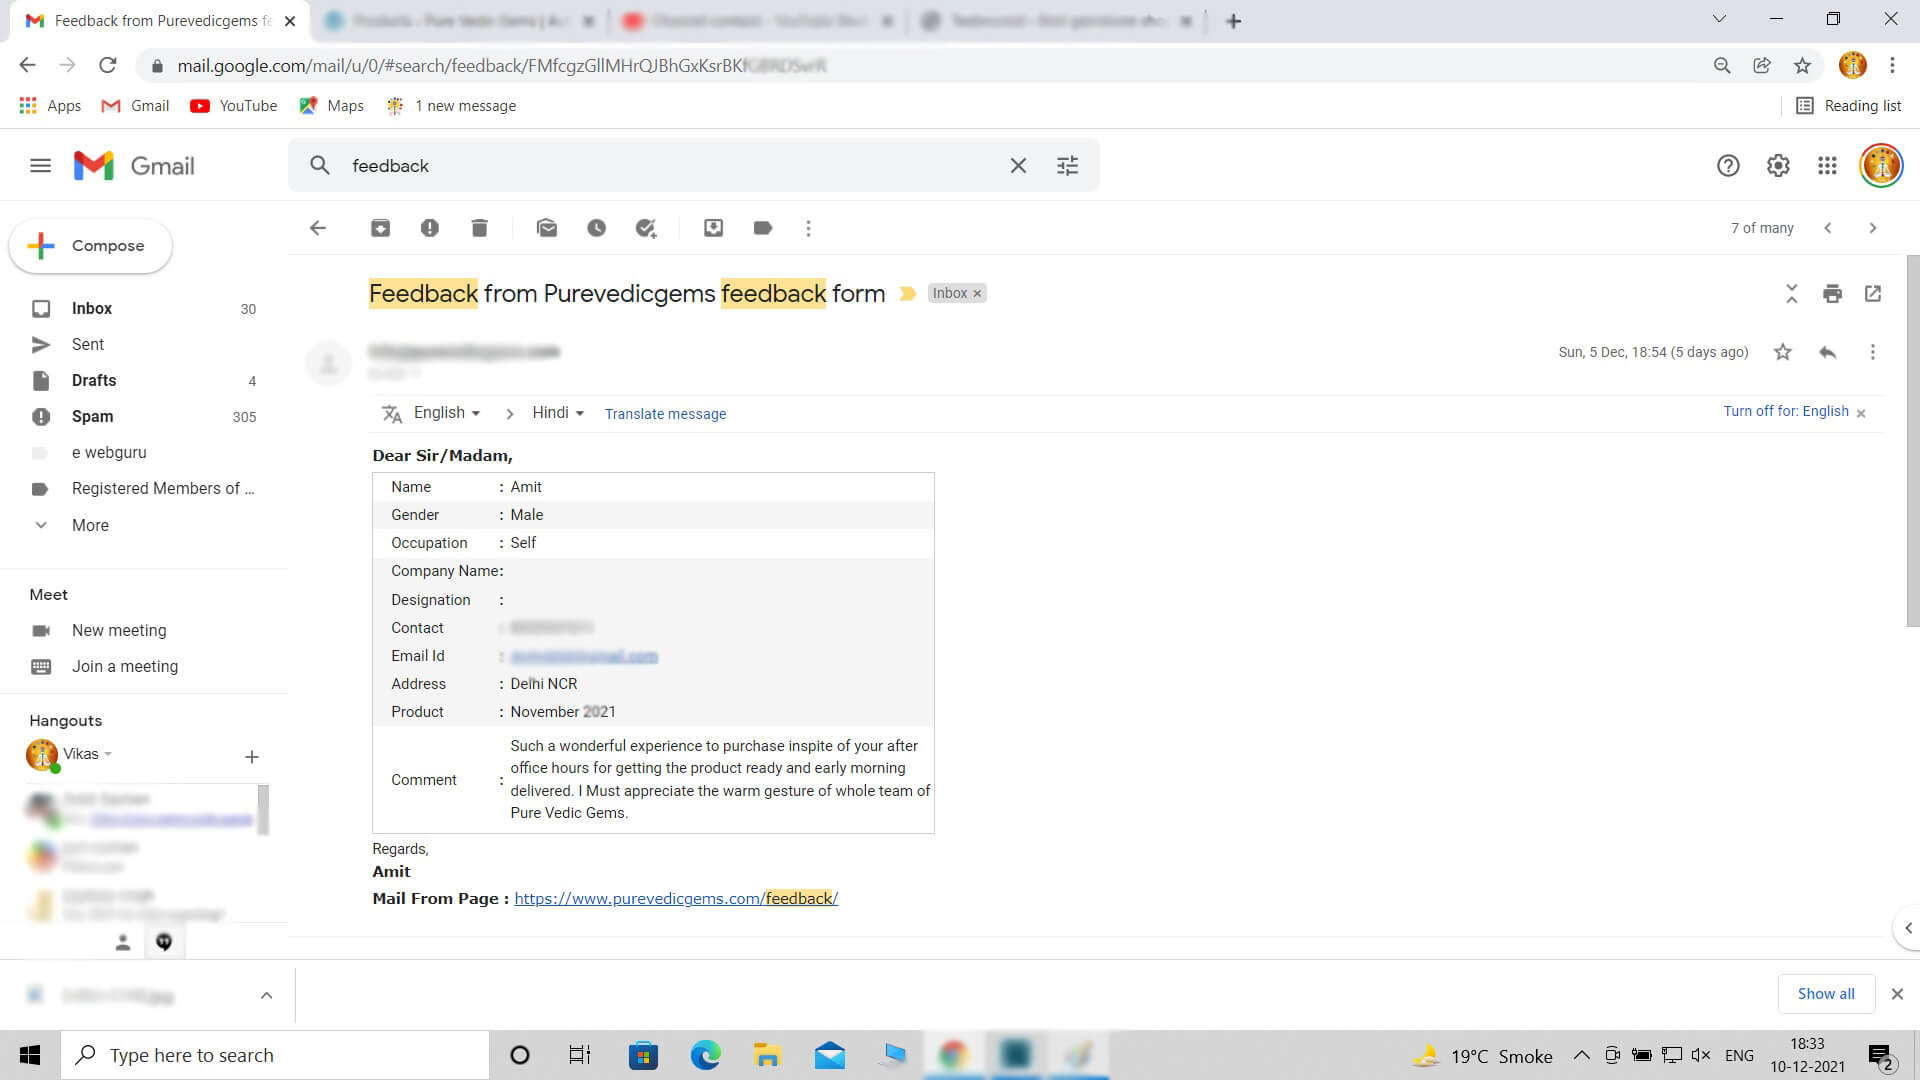Open File Explorer from taskbar
Image resolution: width=1920 pixels, height=1080 pixels.
click(767, 1055)
